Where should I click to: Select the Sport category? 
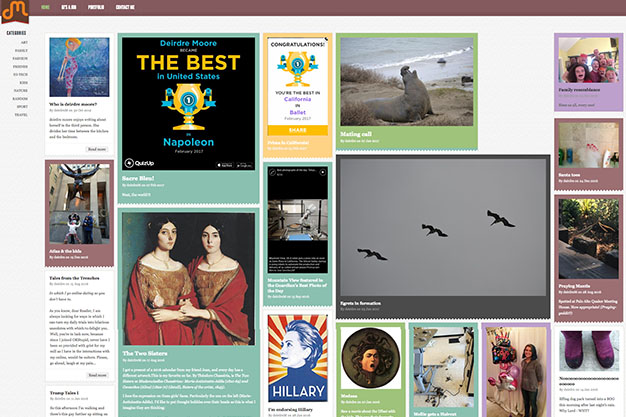[22, 107]
